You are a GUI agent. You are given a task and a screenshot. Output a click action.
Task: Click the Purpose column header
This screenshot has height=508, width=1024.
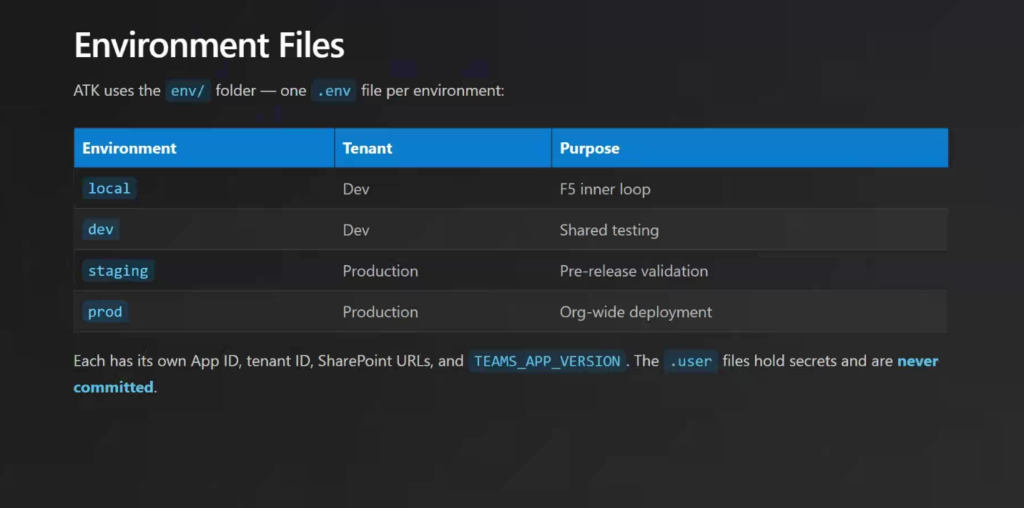pyautogui.click(x=589, y=148)
